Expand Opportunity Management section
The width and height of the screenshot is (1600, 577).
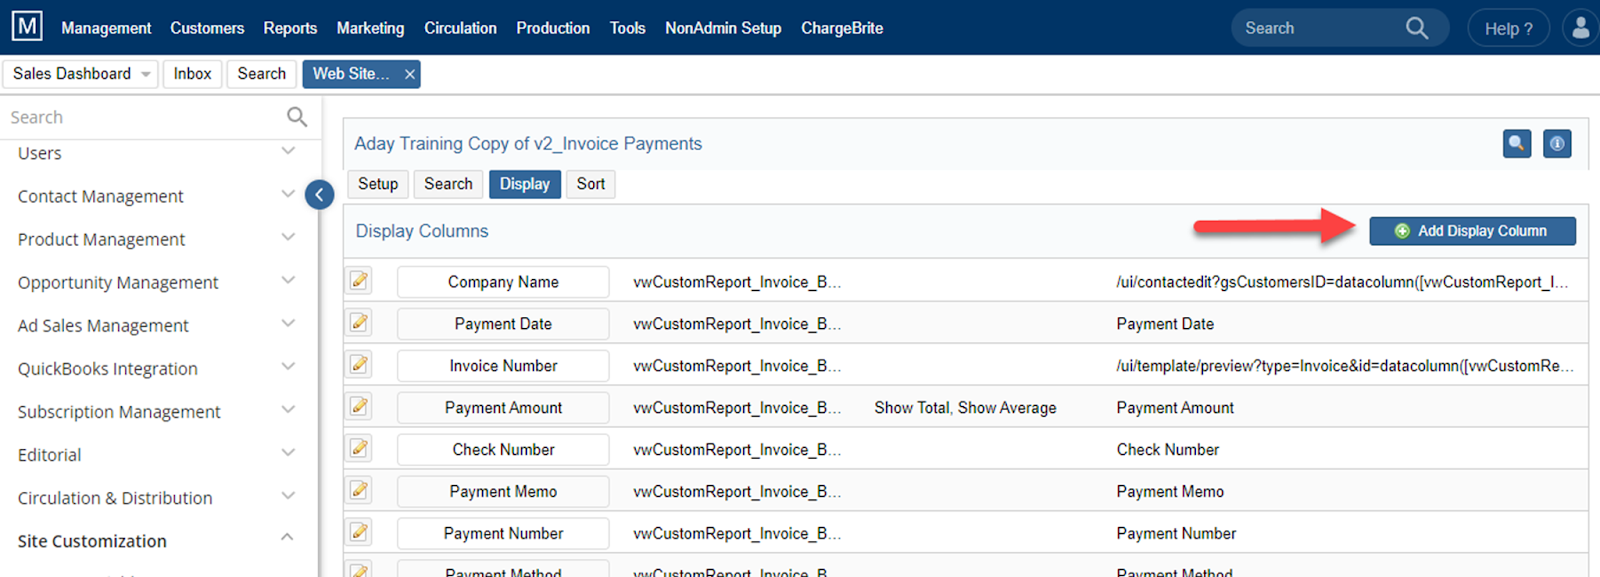coord(288,281)
